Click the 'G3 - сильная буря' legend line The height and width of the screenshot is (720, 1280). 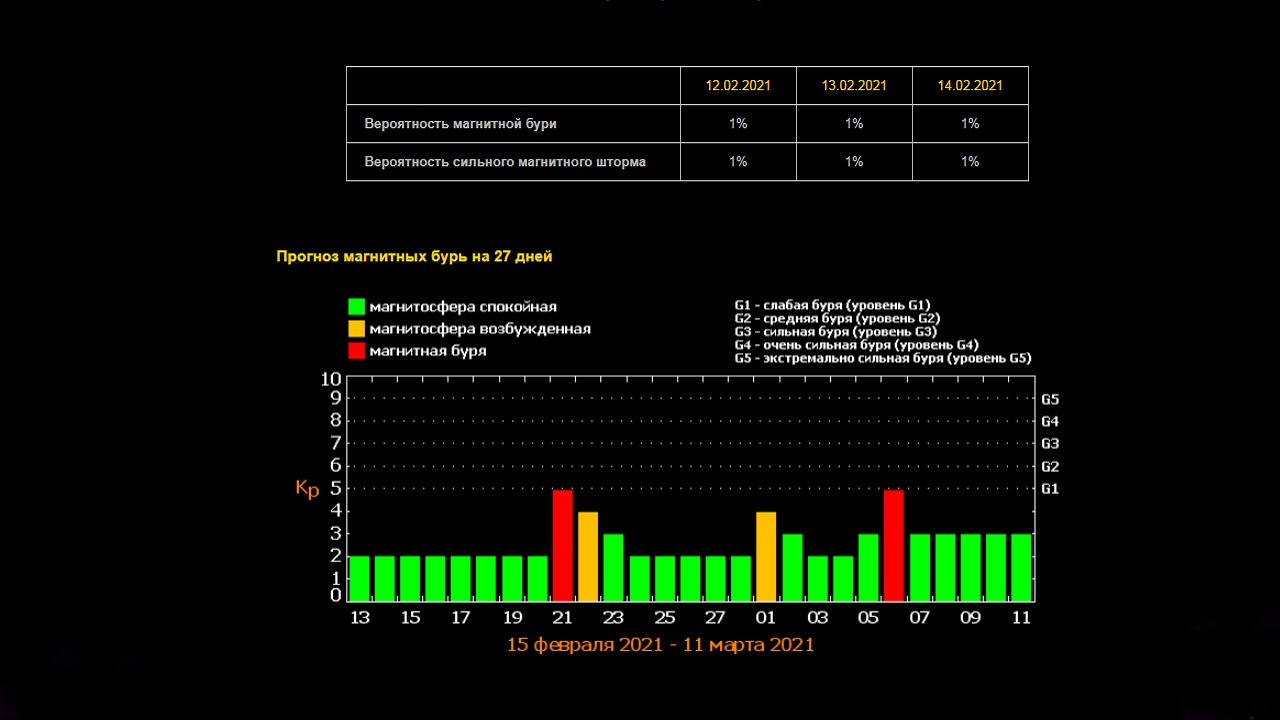[x=835, y=332]
